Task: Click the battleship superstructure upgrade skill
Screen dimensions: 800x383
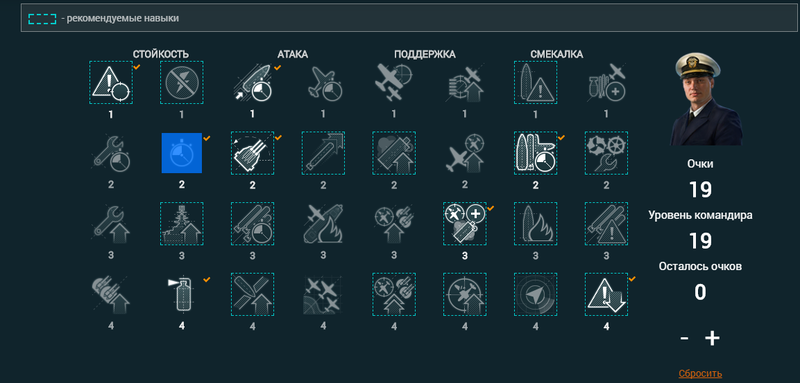Action: click(x=182, y=224)
